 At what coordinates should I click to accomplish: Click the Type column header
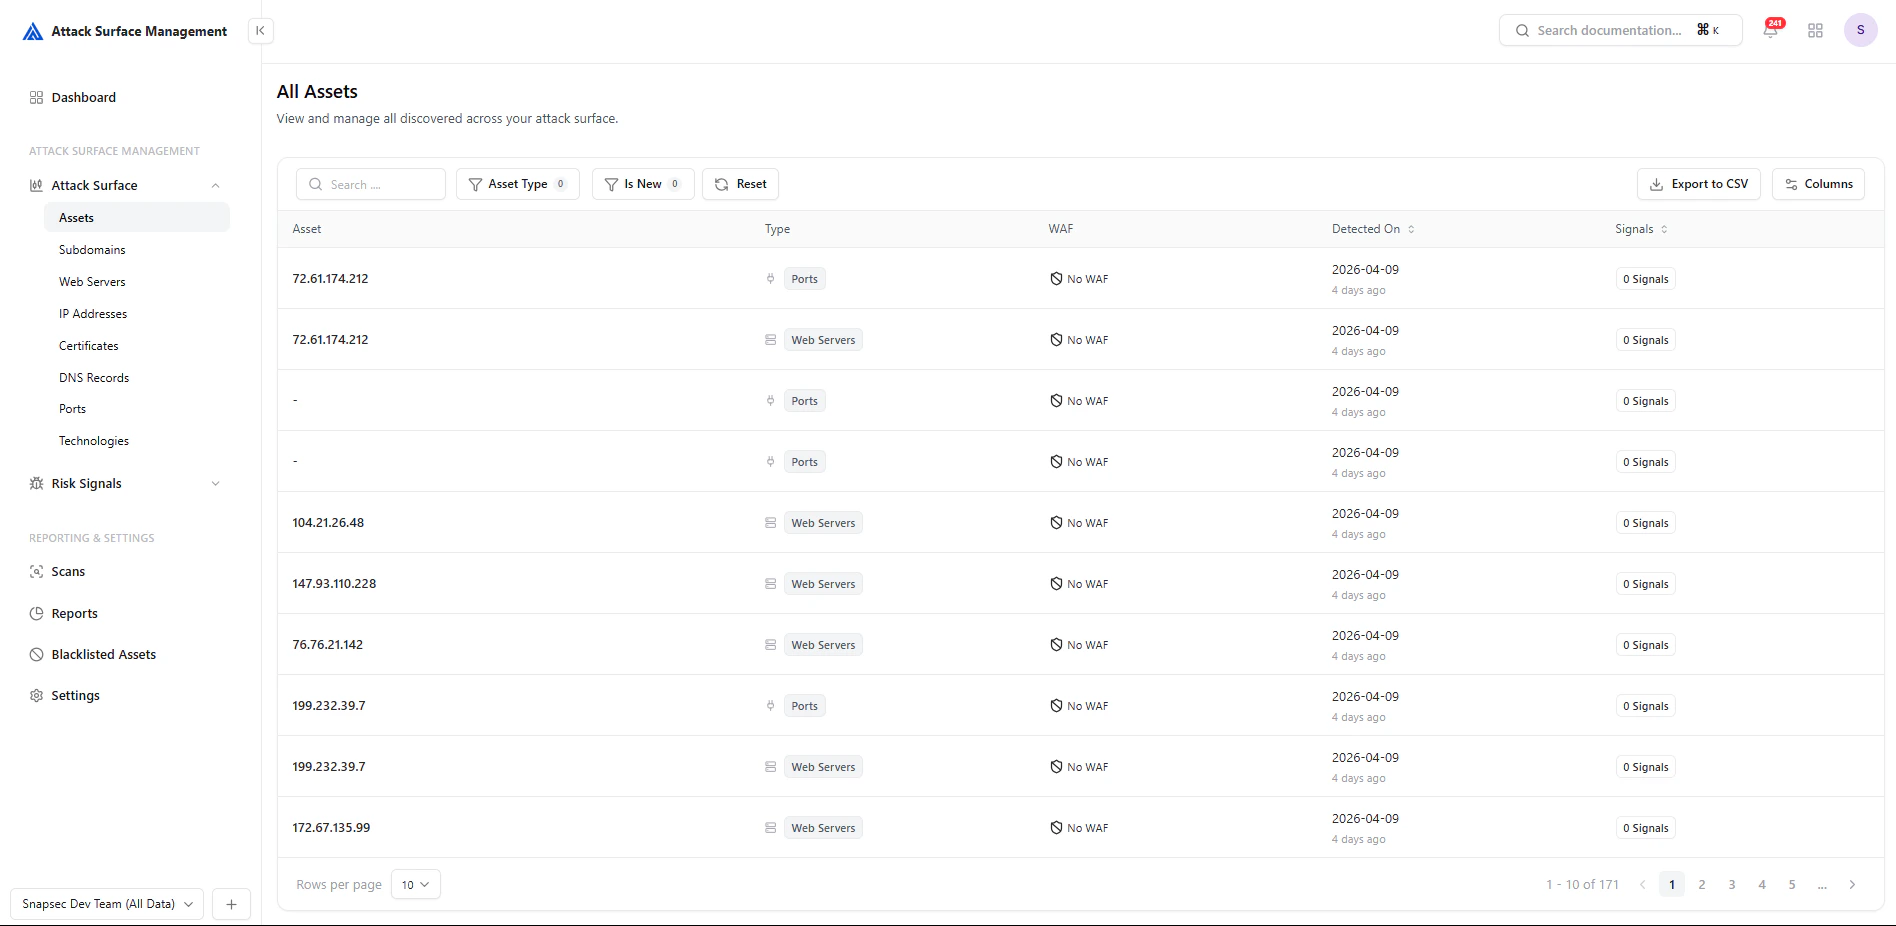coord(777,229)
